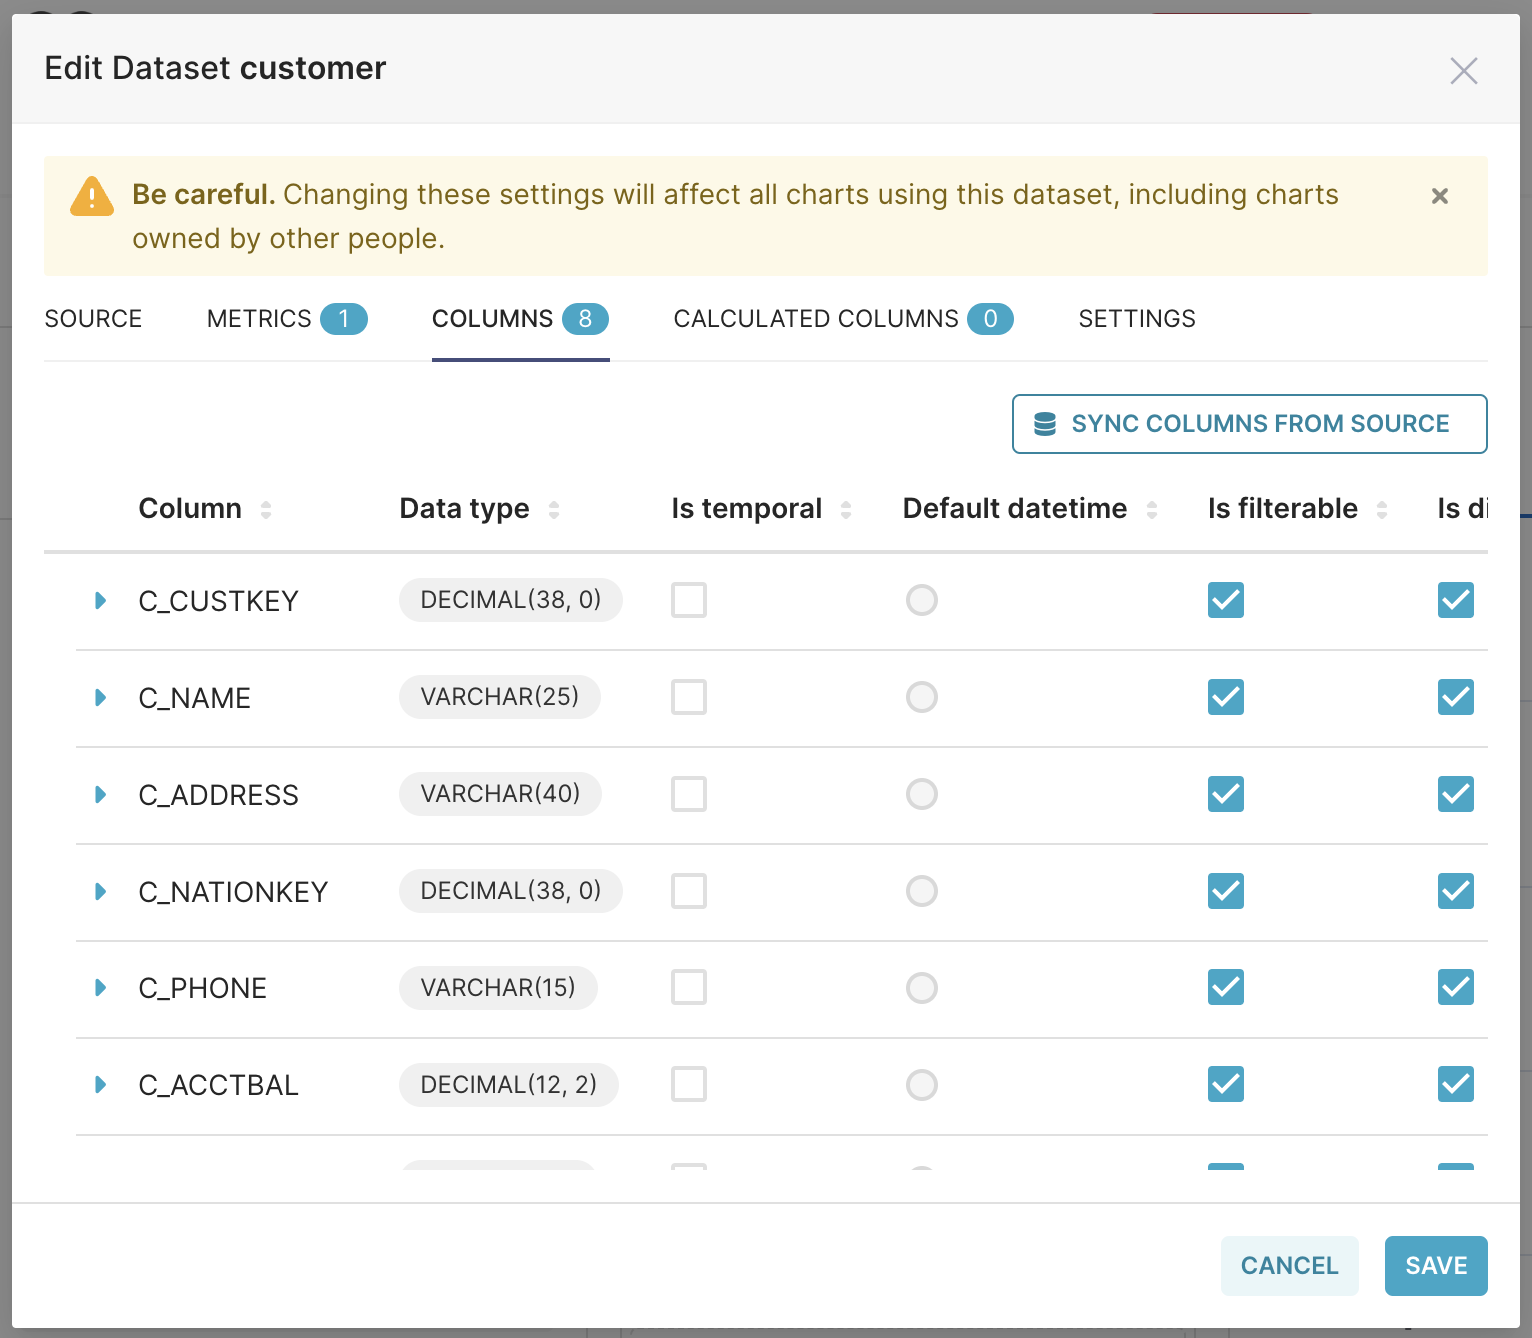Dismiss the Be careful warning banner
This screenshot has width=1532, height=1338.
(x=1439, y=196)
